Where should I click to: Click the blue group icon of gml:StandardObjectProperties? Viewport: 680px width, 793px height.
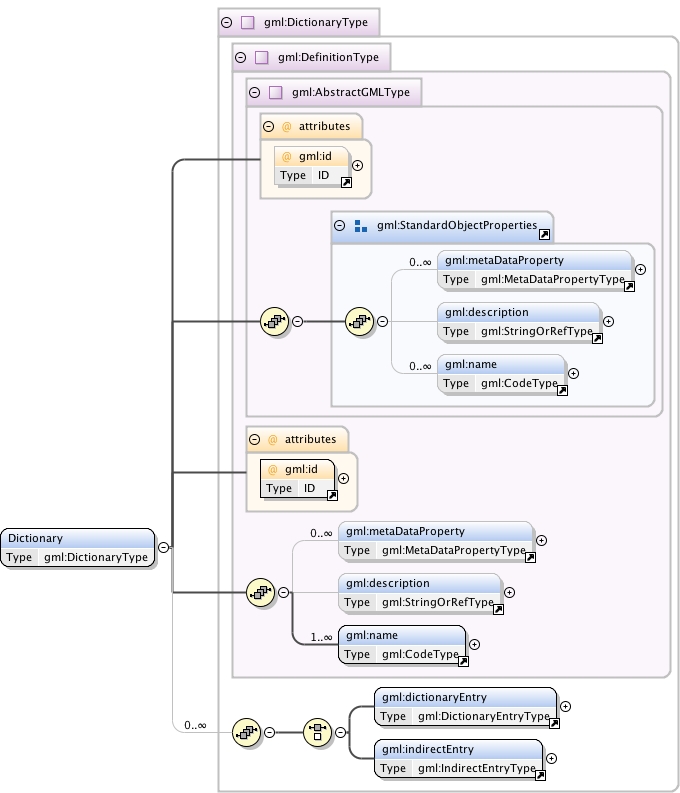click(x=361, y=226)
